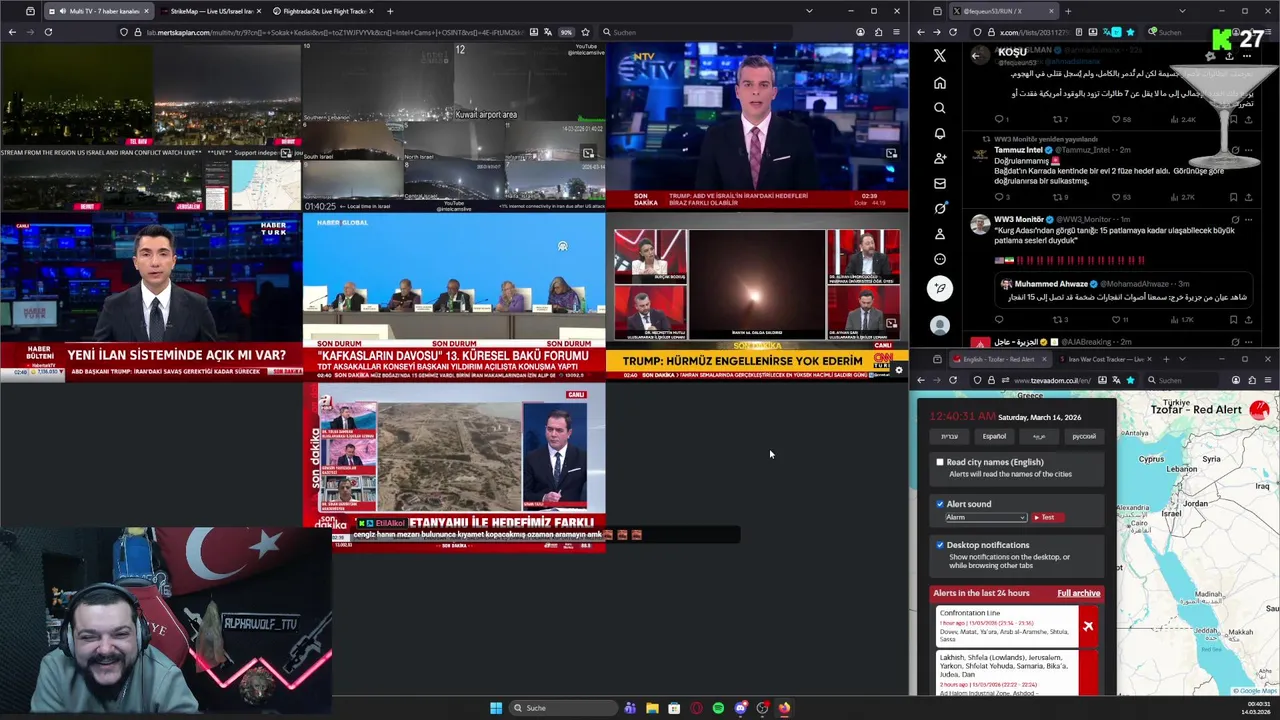Switch Tzofar language to русский

click(1084, 436)
